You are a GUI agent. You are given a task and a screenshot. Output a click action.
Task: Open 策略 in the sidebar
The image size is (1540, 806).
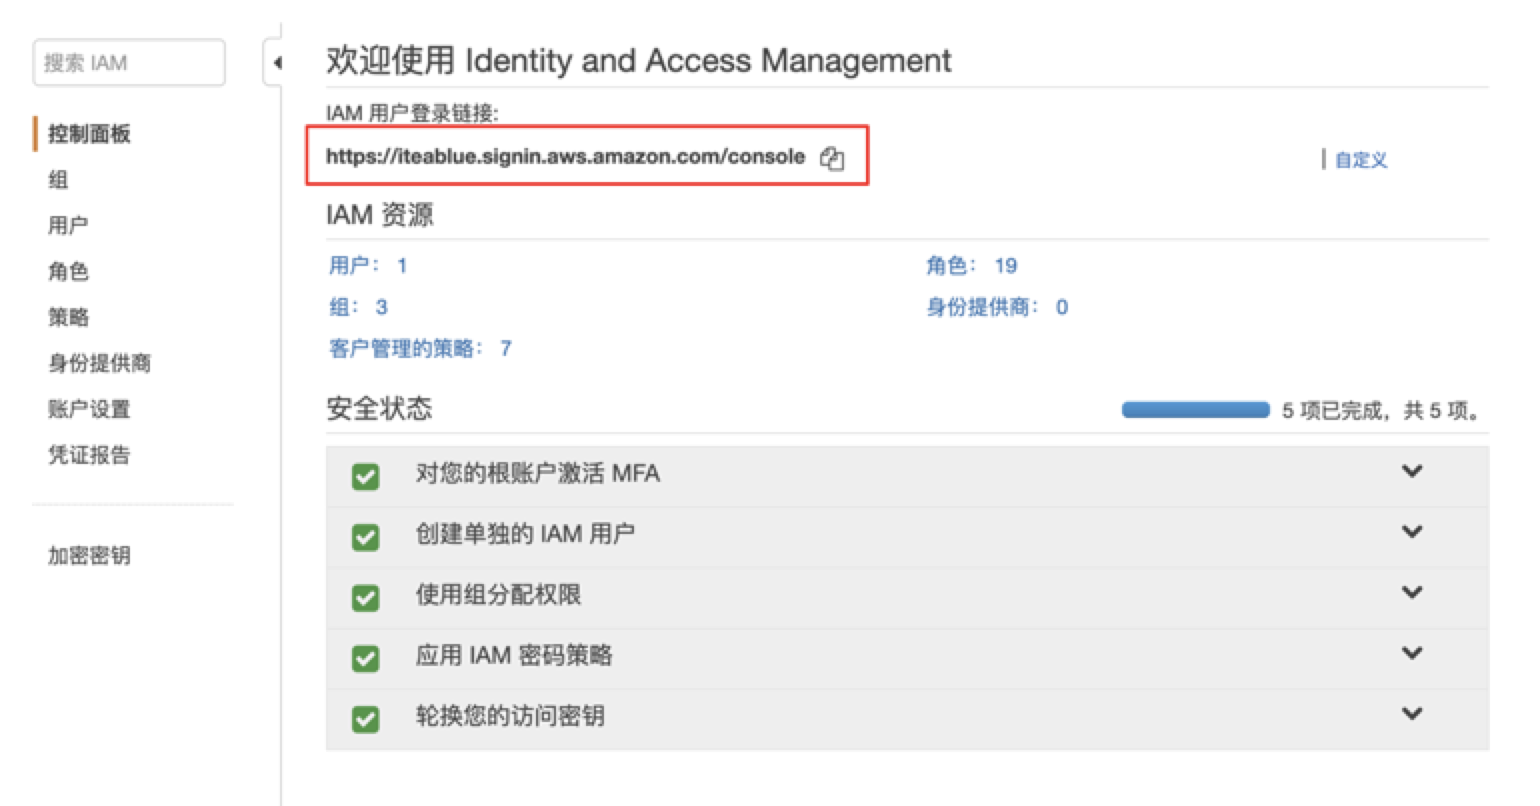click(x=68, y=318)
